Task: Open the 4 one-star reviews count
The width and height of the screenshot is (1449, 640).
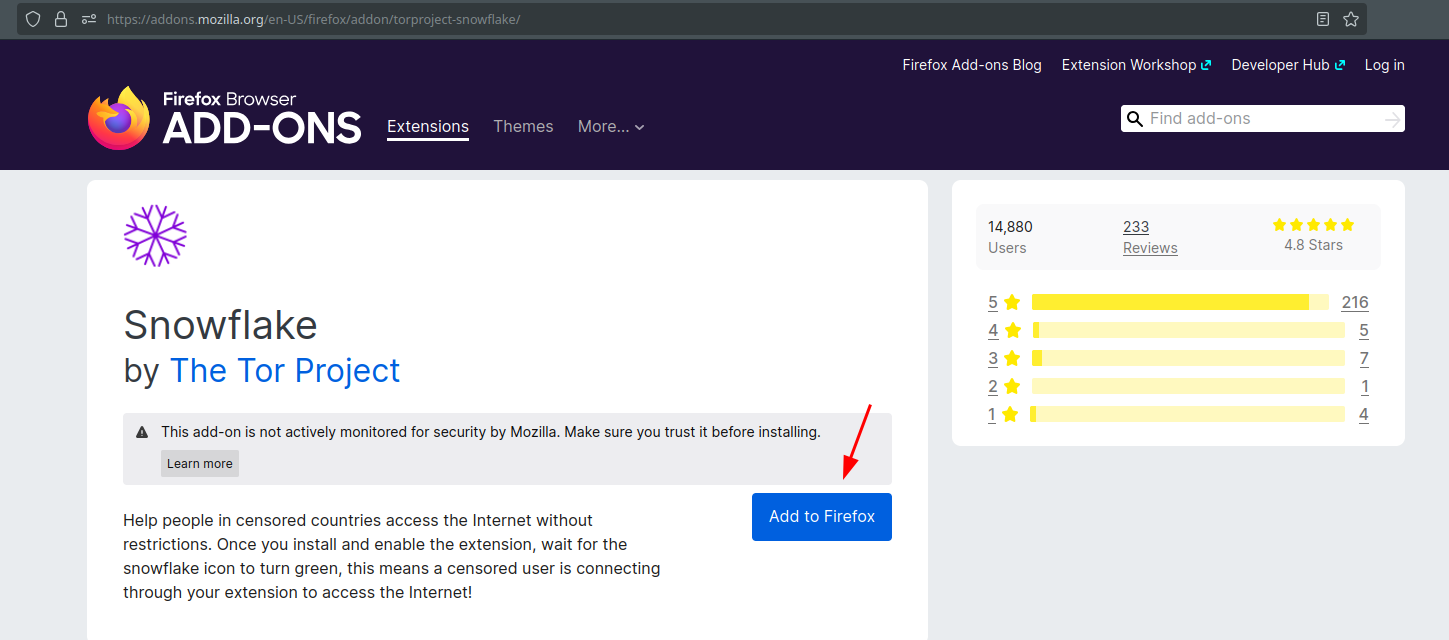Action: click(x=1364, y=414)
